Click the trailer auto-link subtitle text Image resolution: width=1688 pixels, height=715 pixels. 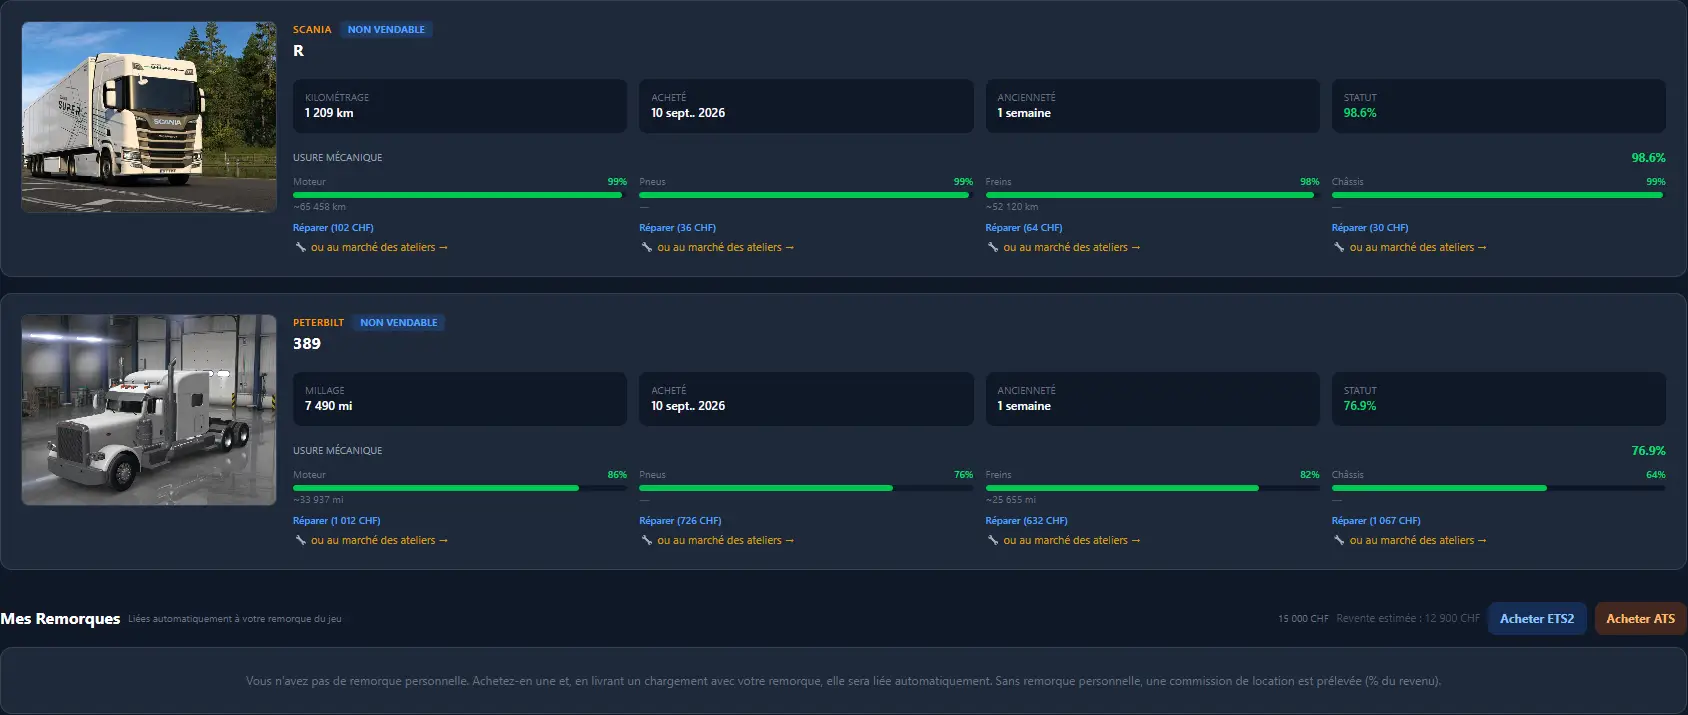click(235, 619)
